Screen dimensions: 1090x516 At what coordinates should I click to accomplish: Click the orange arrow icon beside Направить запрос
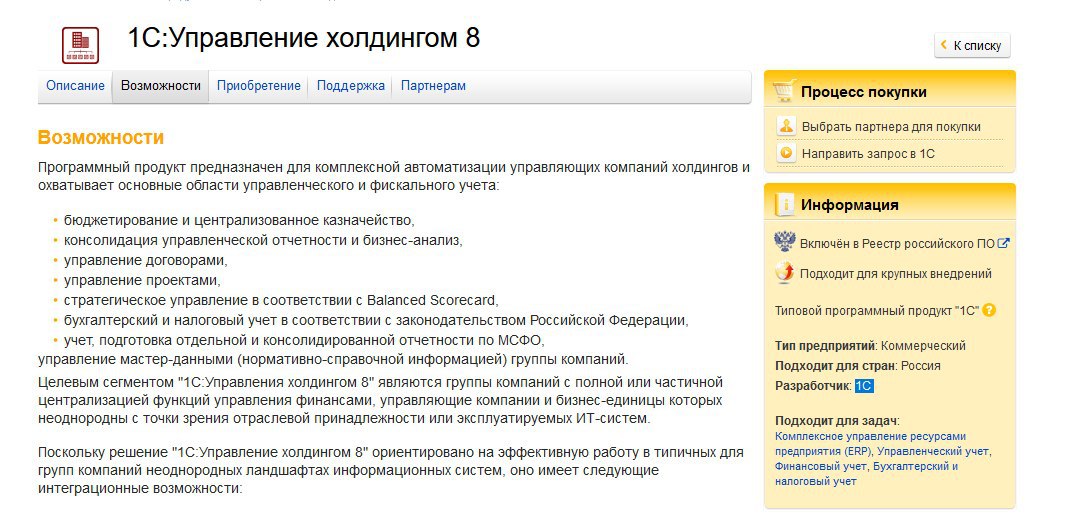tap(786, 153)
